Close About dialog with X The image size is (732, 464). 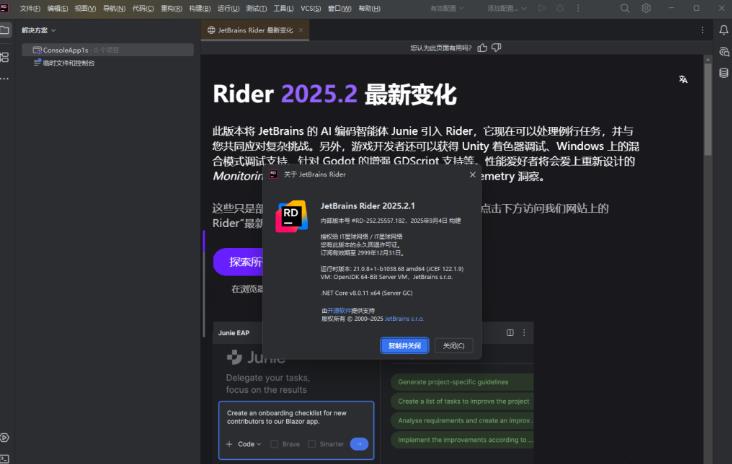click(472, 174)
